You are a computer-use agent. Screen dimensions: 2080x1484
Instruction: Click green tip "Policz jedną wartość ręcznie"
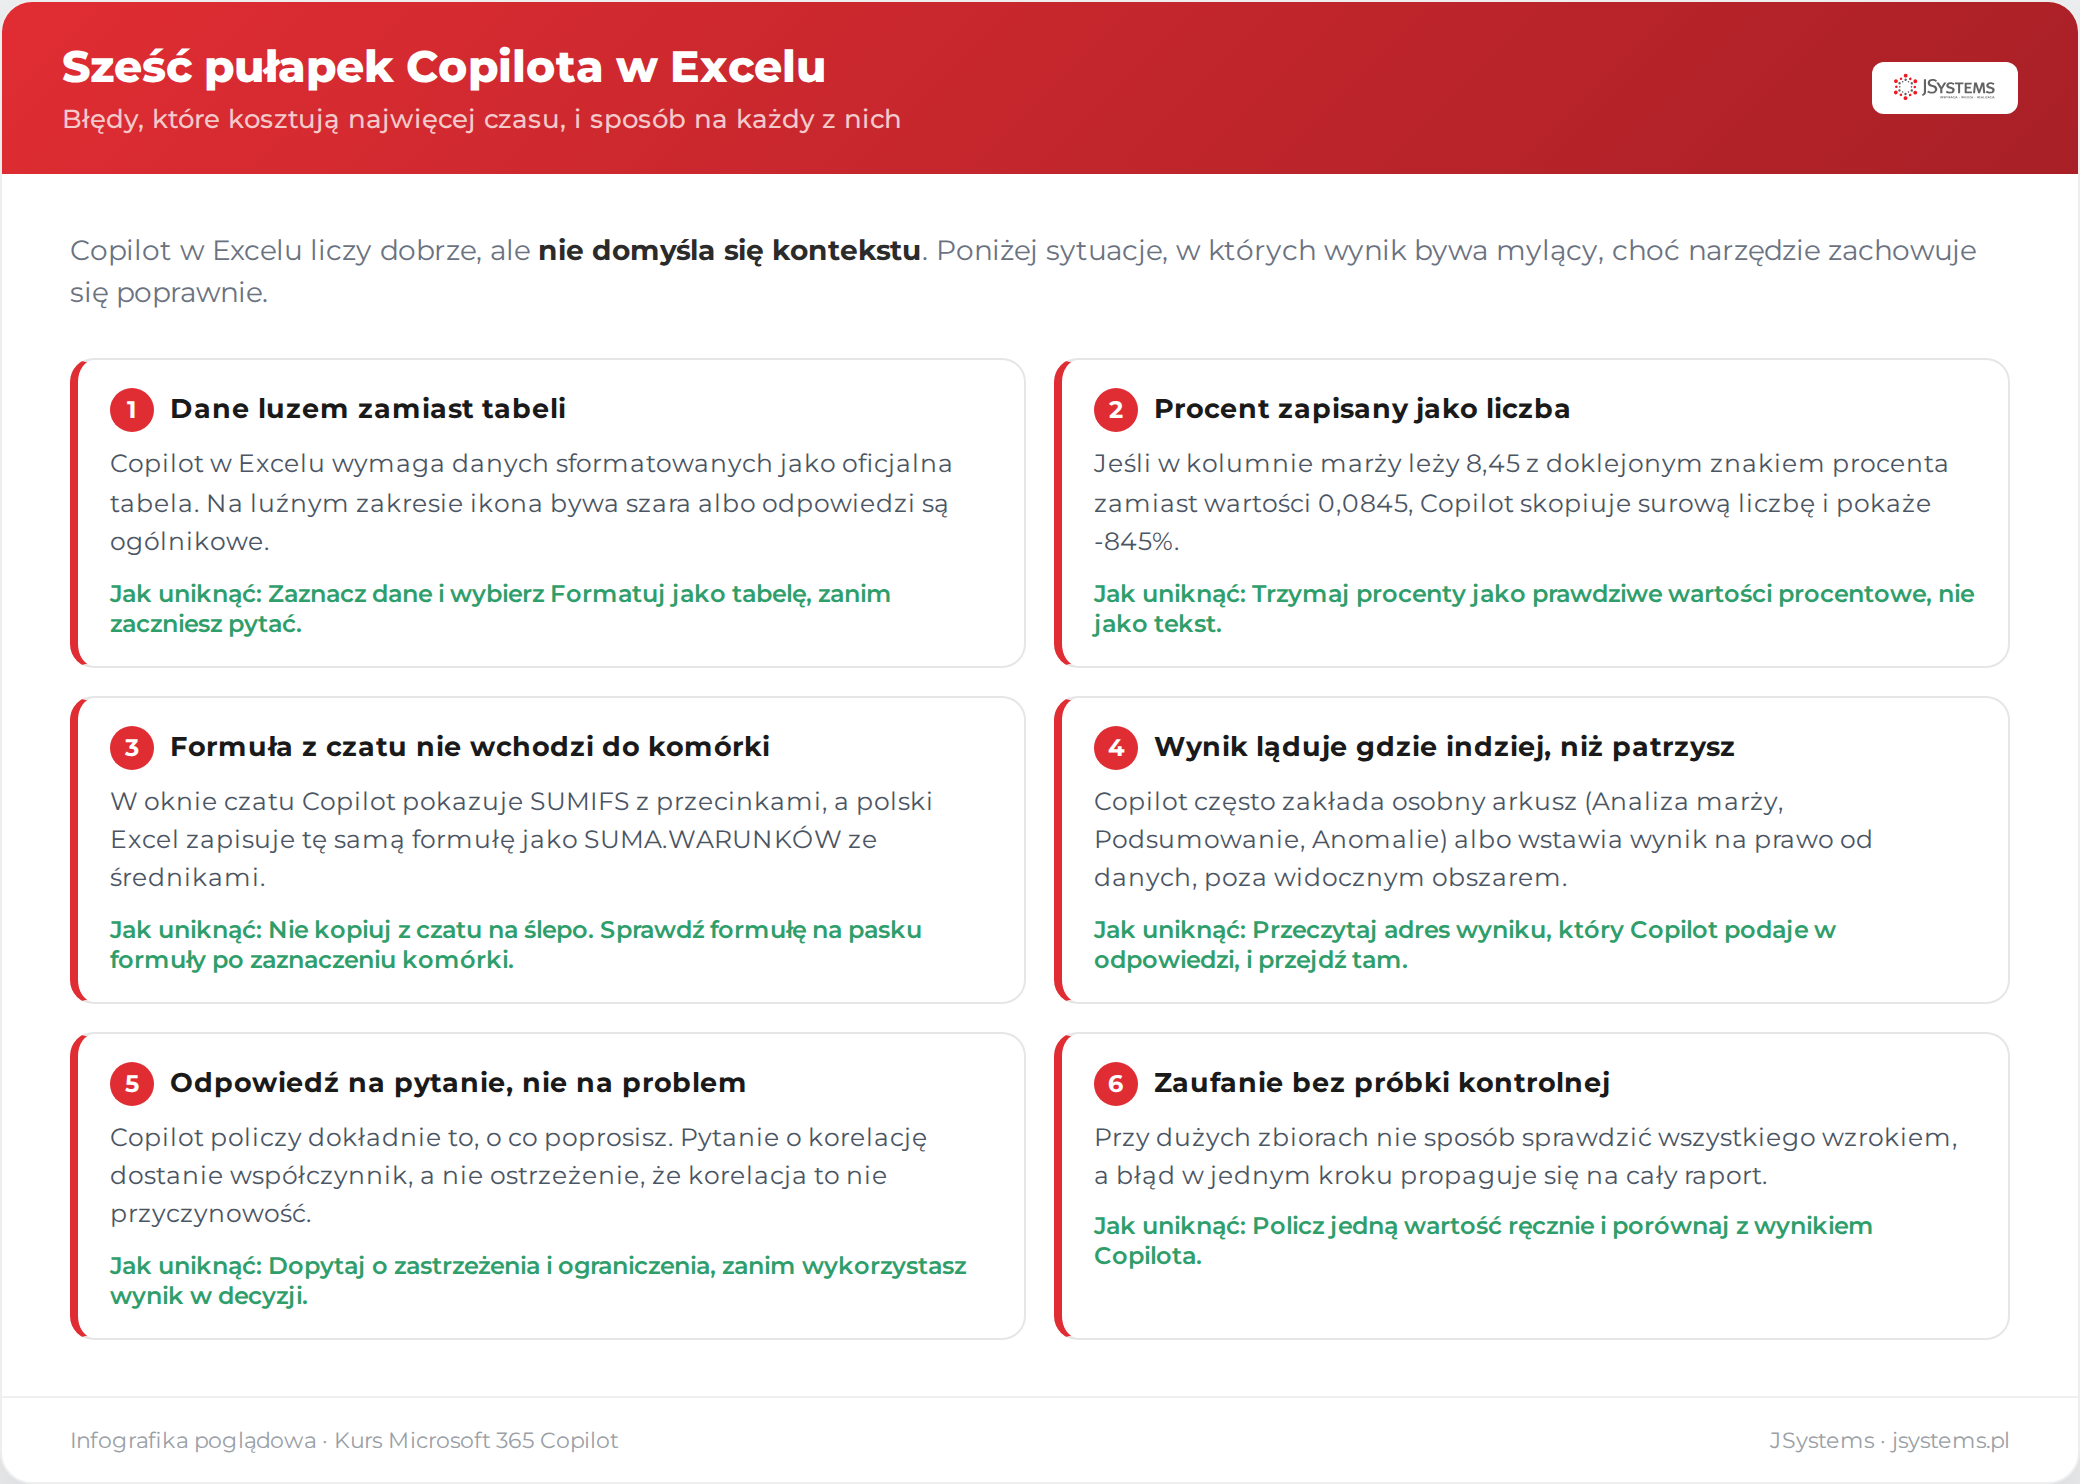(1483, 1240)
